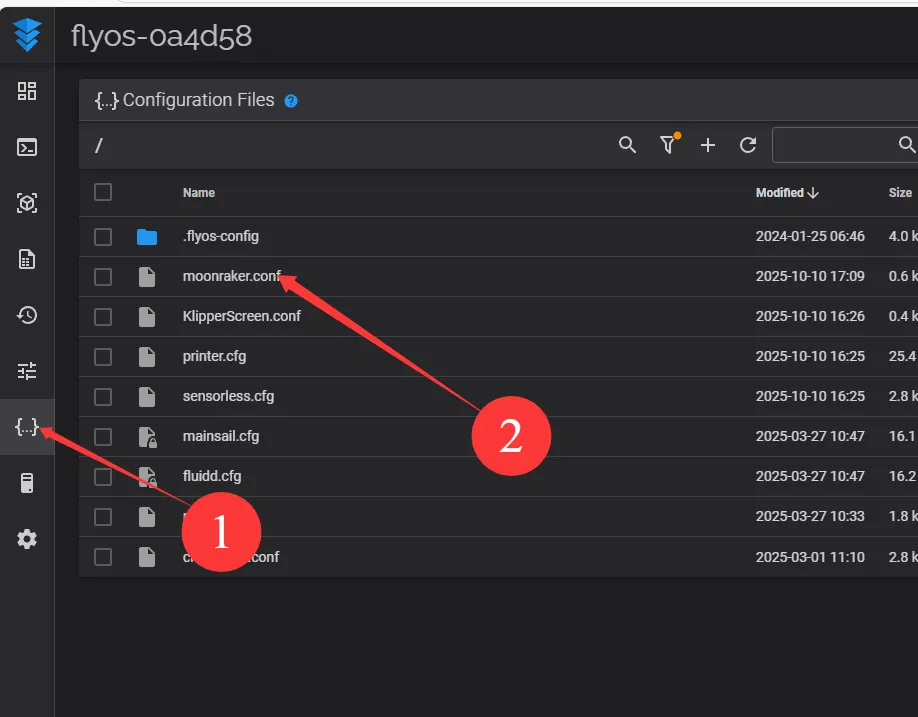Click the file filter funnel icon
918x717 pixels.
(x=668, y=145)
